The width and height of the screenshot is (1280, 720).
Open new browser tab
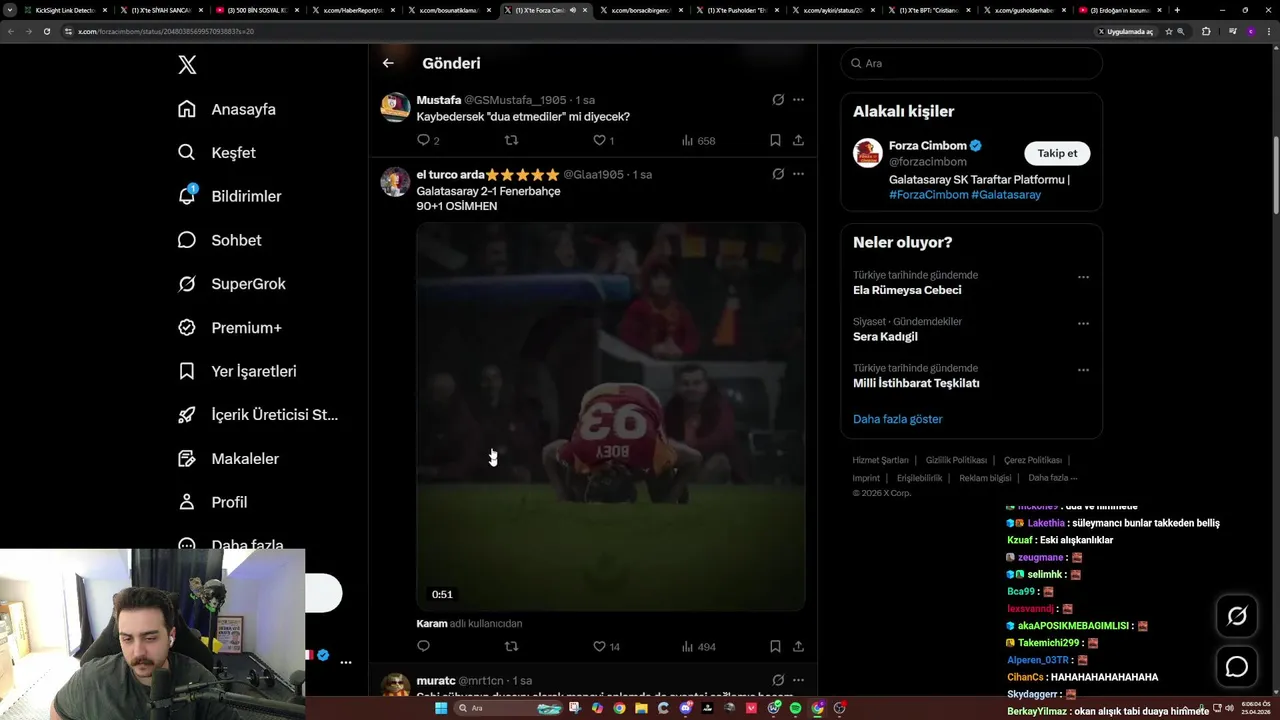(x=1177, y=10)
